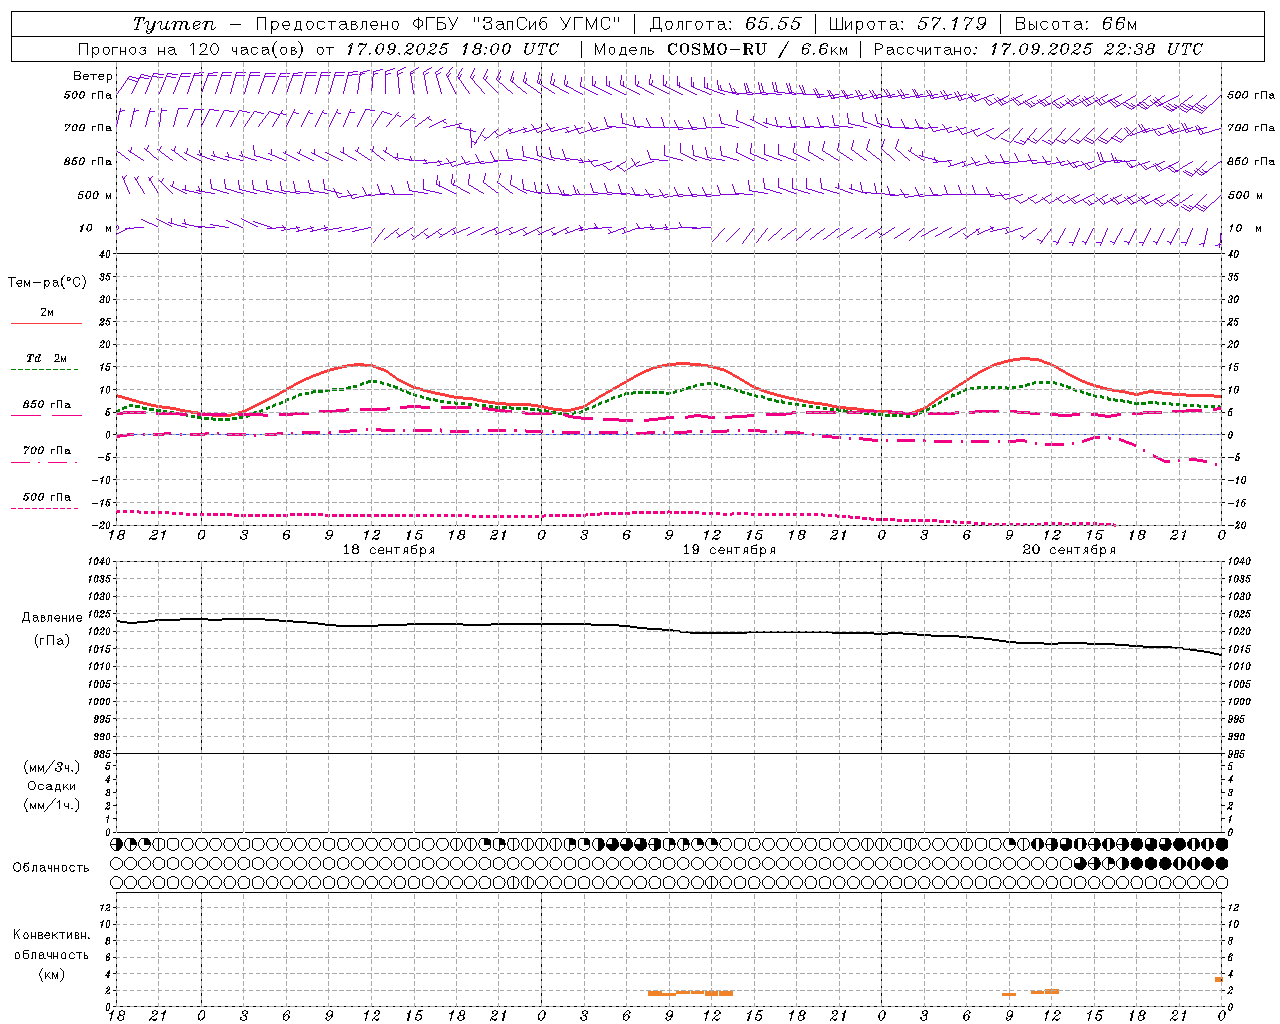Click the '500 м' wind level label on left
The height and width of the screenshot is (1024, 1280).
click(95, 195)
